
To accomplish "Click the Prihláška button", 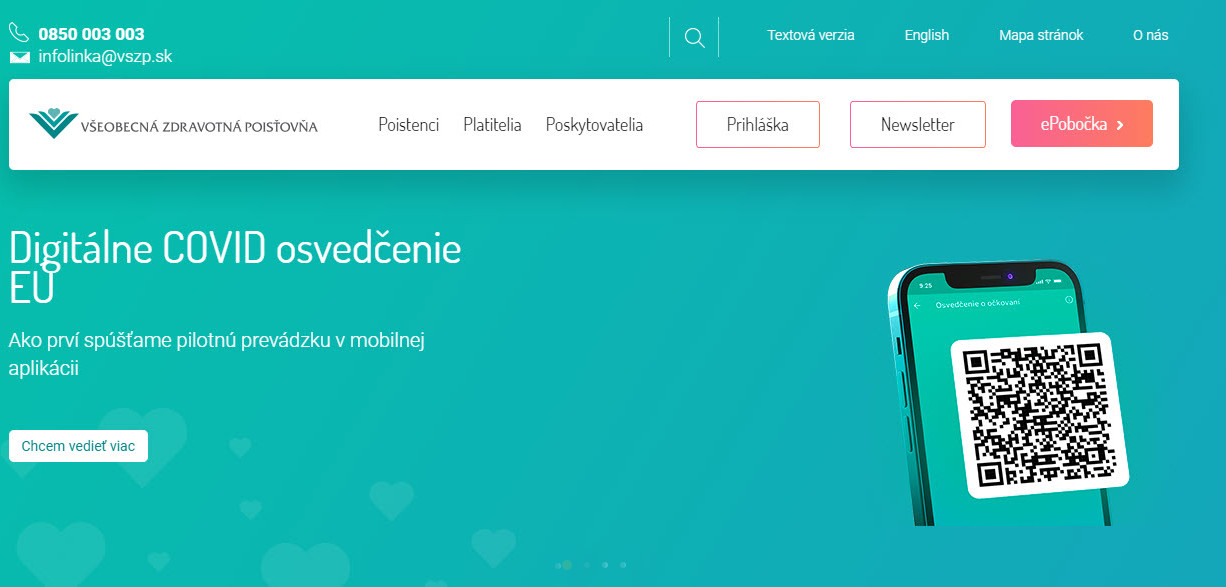I will (758, 124).
